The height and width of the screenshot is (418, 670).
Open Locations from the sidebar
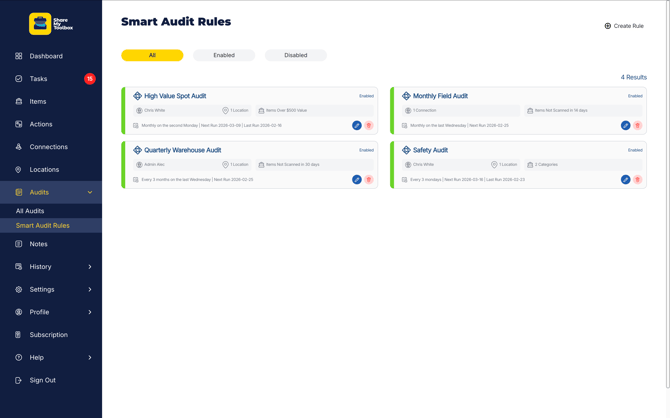pos(44,169)
